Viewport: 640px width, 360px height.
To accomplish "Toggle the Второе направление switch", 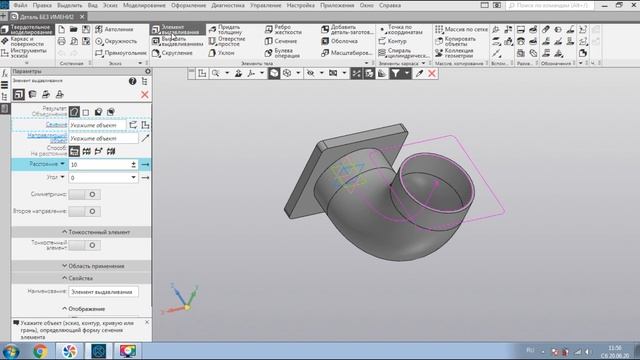I will (84, 211).
